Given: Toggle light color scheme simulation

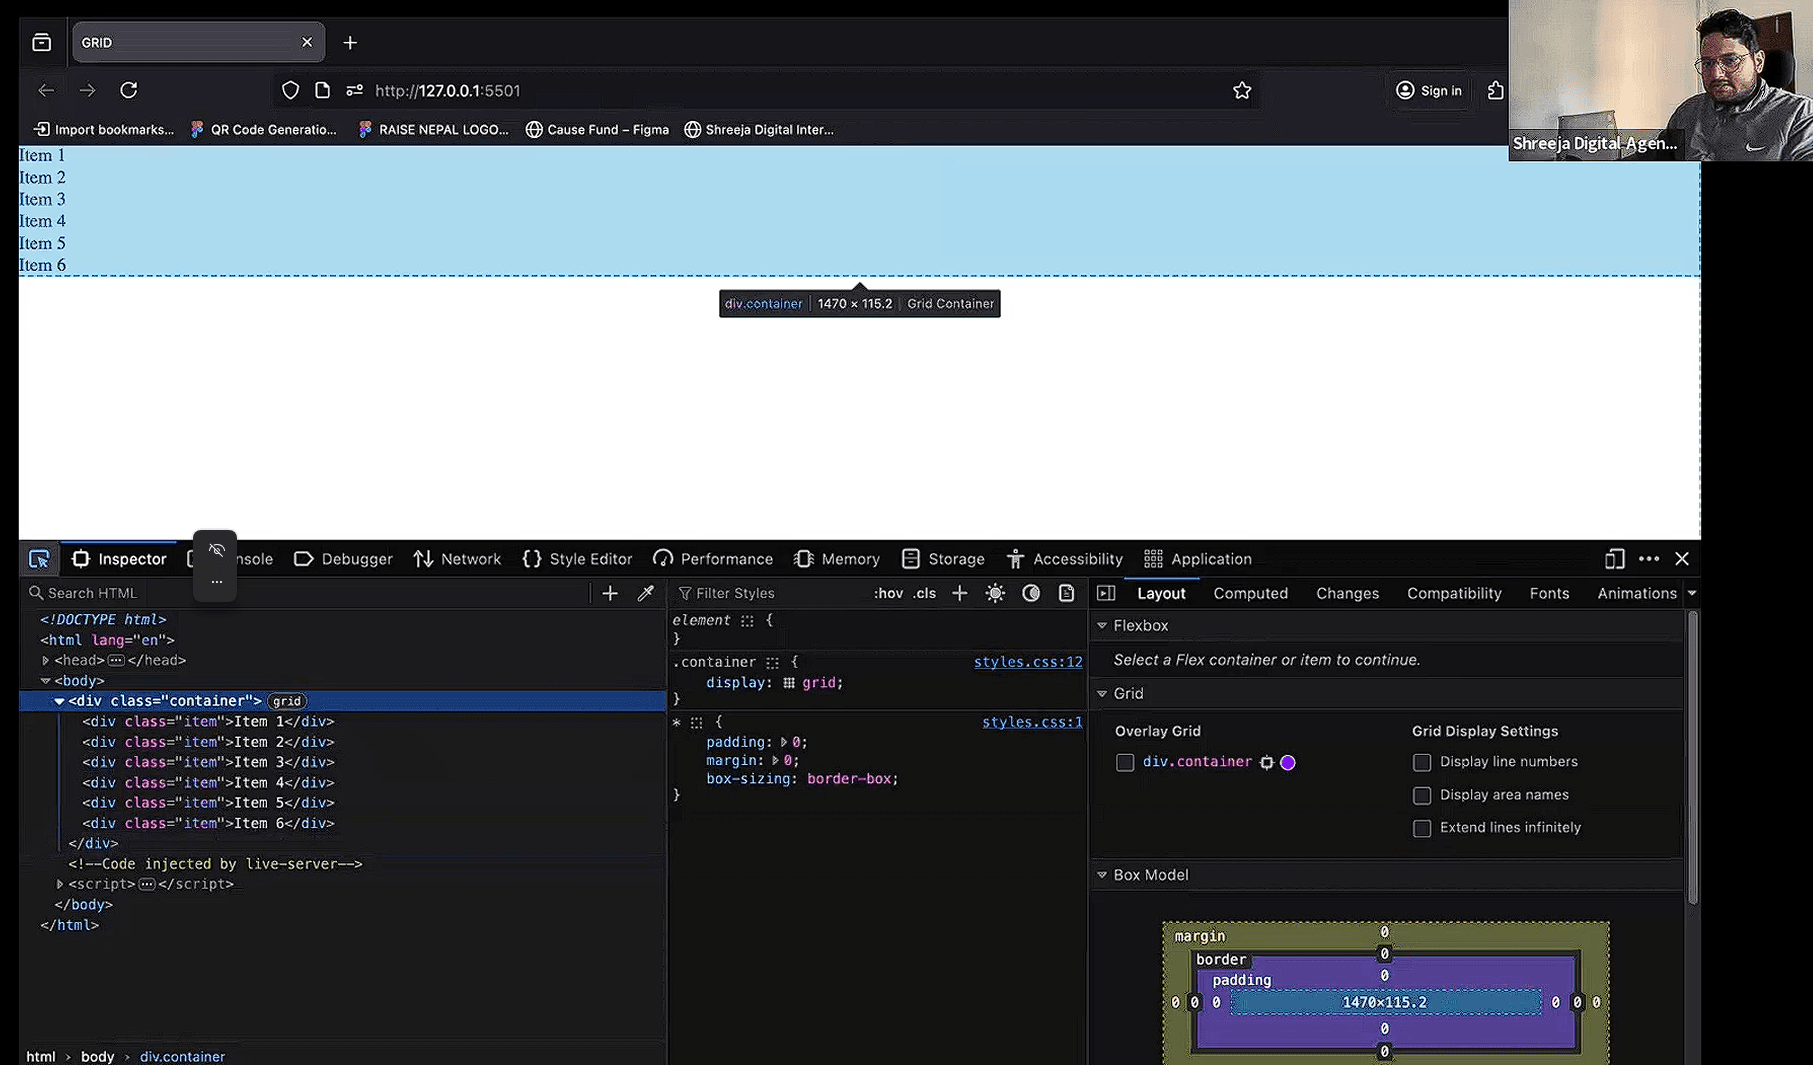Looking at the screenshot, I should [995, 593].
